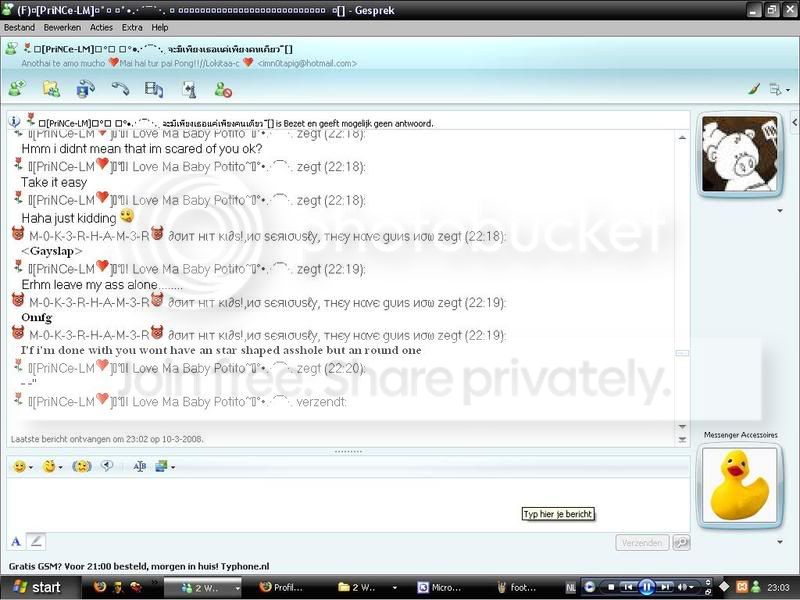Image resolution: width=800 pixels, height=600 pixels.
Task: Click the Typhone.nl Gratis GSM ad link
Action: [139, 566]
